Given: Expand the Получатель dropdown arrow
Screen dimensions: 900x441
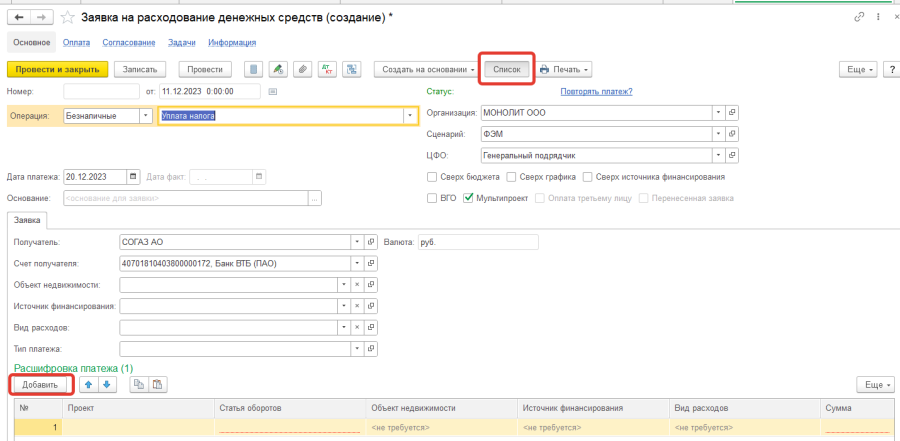Looking at the screenshot, I should [x=357, y=242].
